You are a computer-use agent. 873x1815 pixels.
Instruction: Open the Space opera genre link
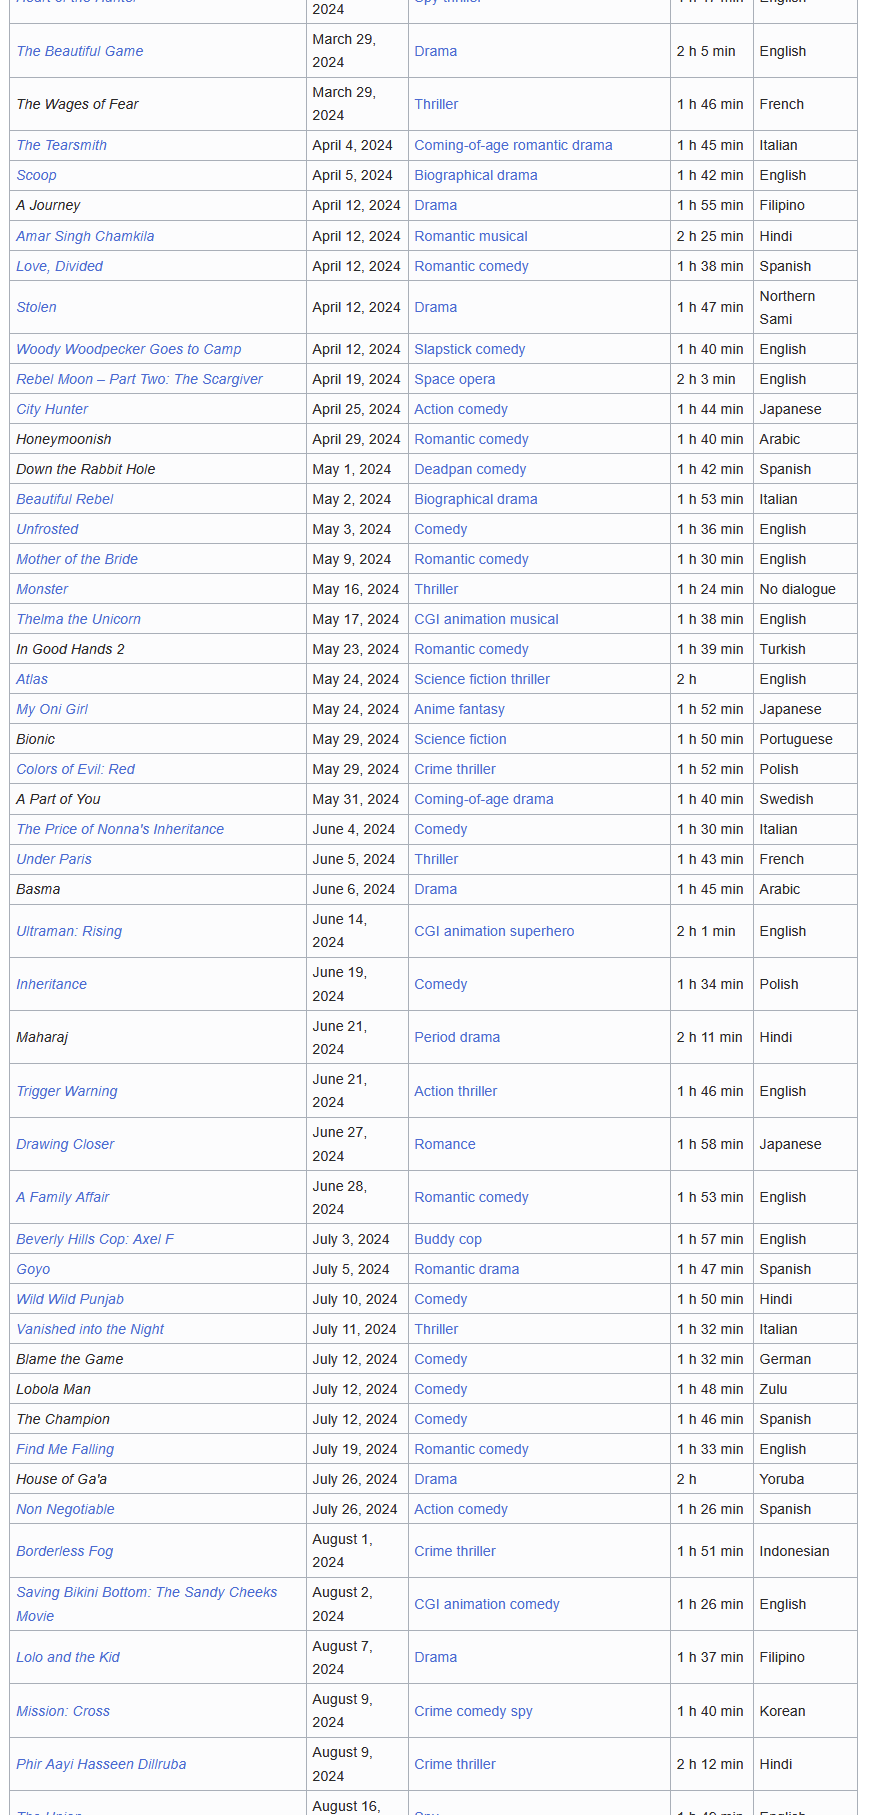click(454, 379)
